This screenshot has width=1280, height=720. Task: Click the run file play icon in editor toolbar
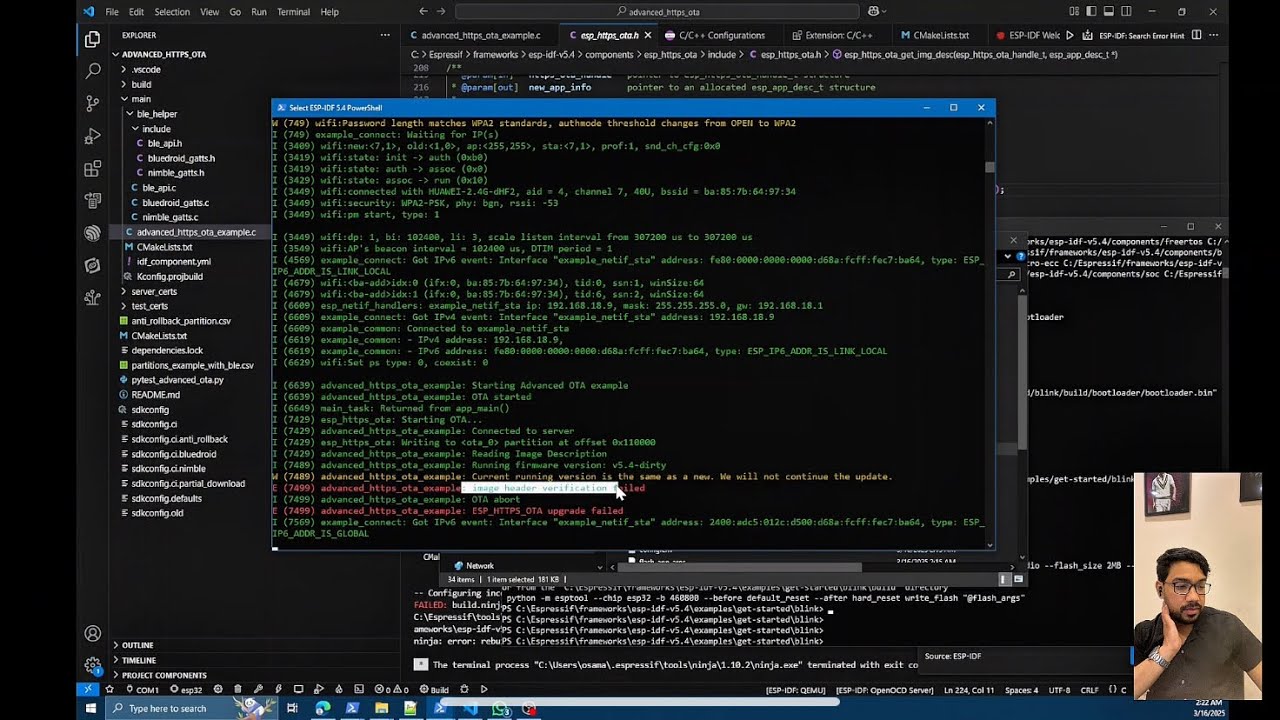pyautogui.click(x=1070, y=35)
